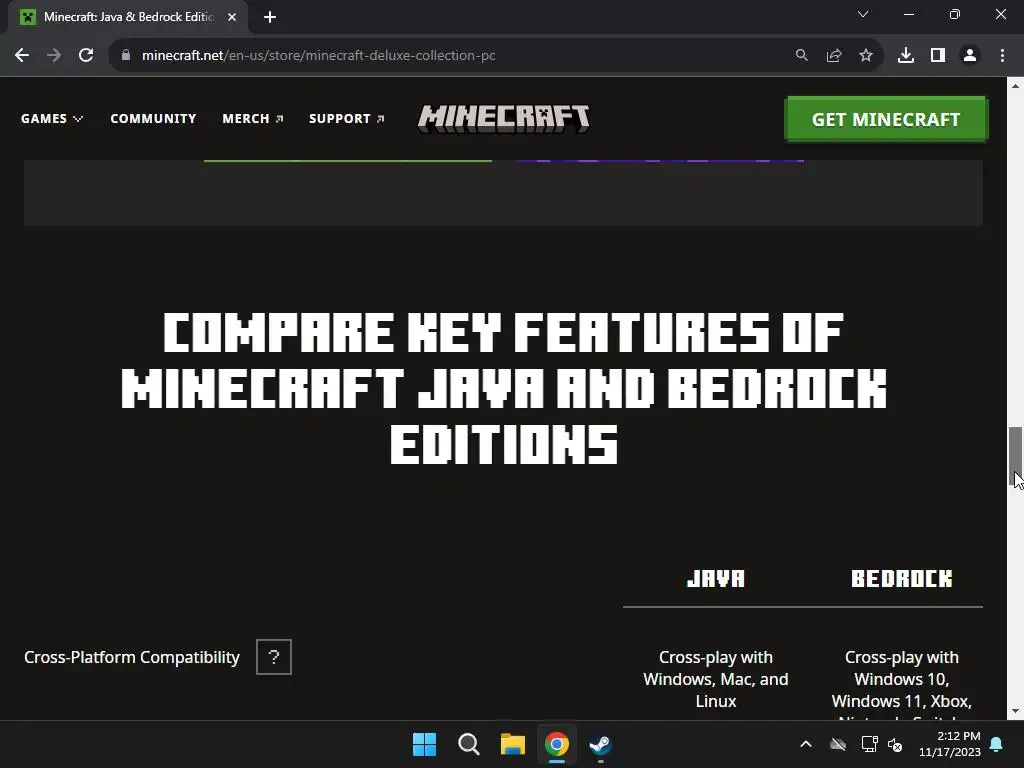1024x768 pixels.
Task: Open Steam from the taskbar
Action: [x=600, y=744]
